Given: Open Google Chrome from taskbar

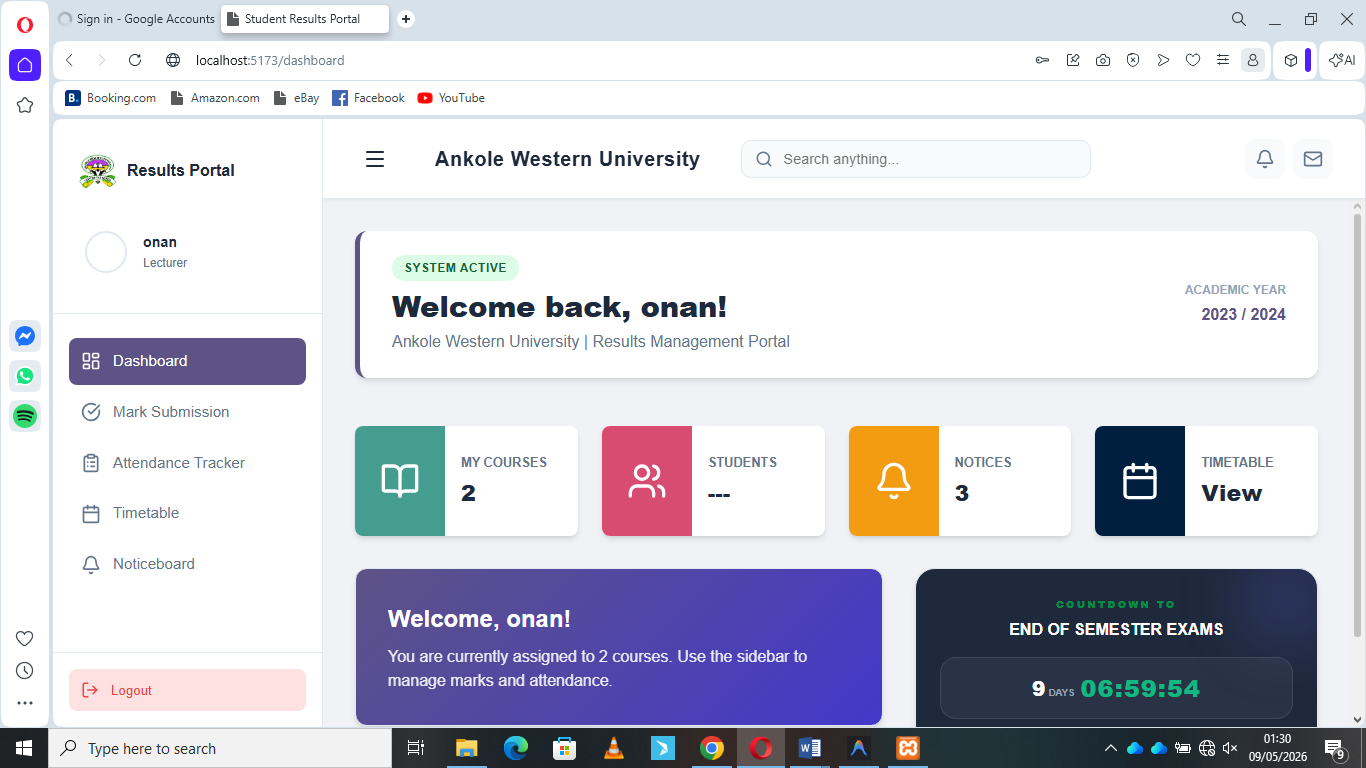Looking at the screenshot, I should pyautogui.click(x=712, y=748).
